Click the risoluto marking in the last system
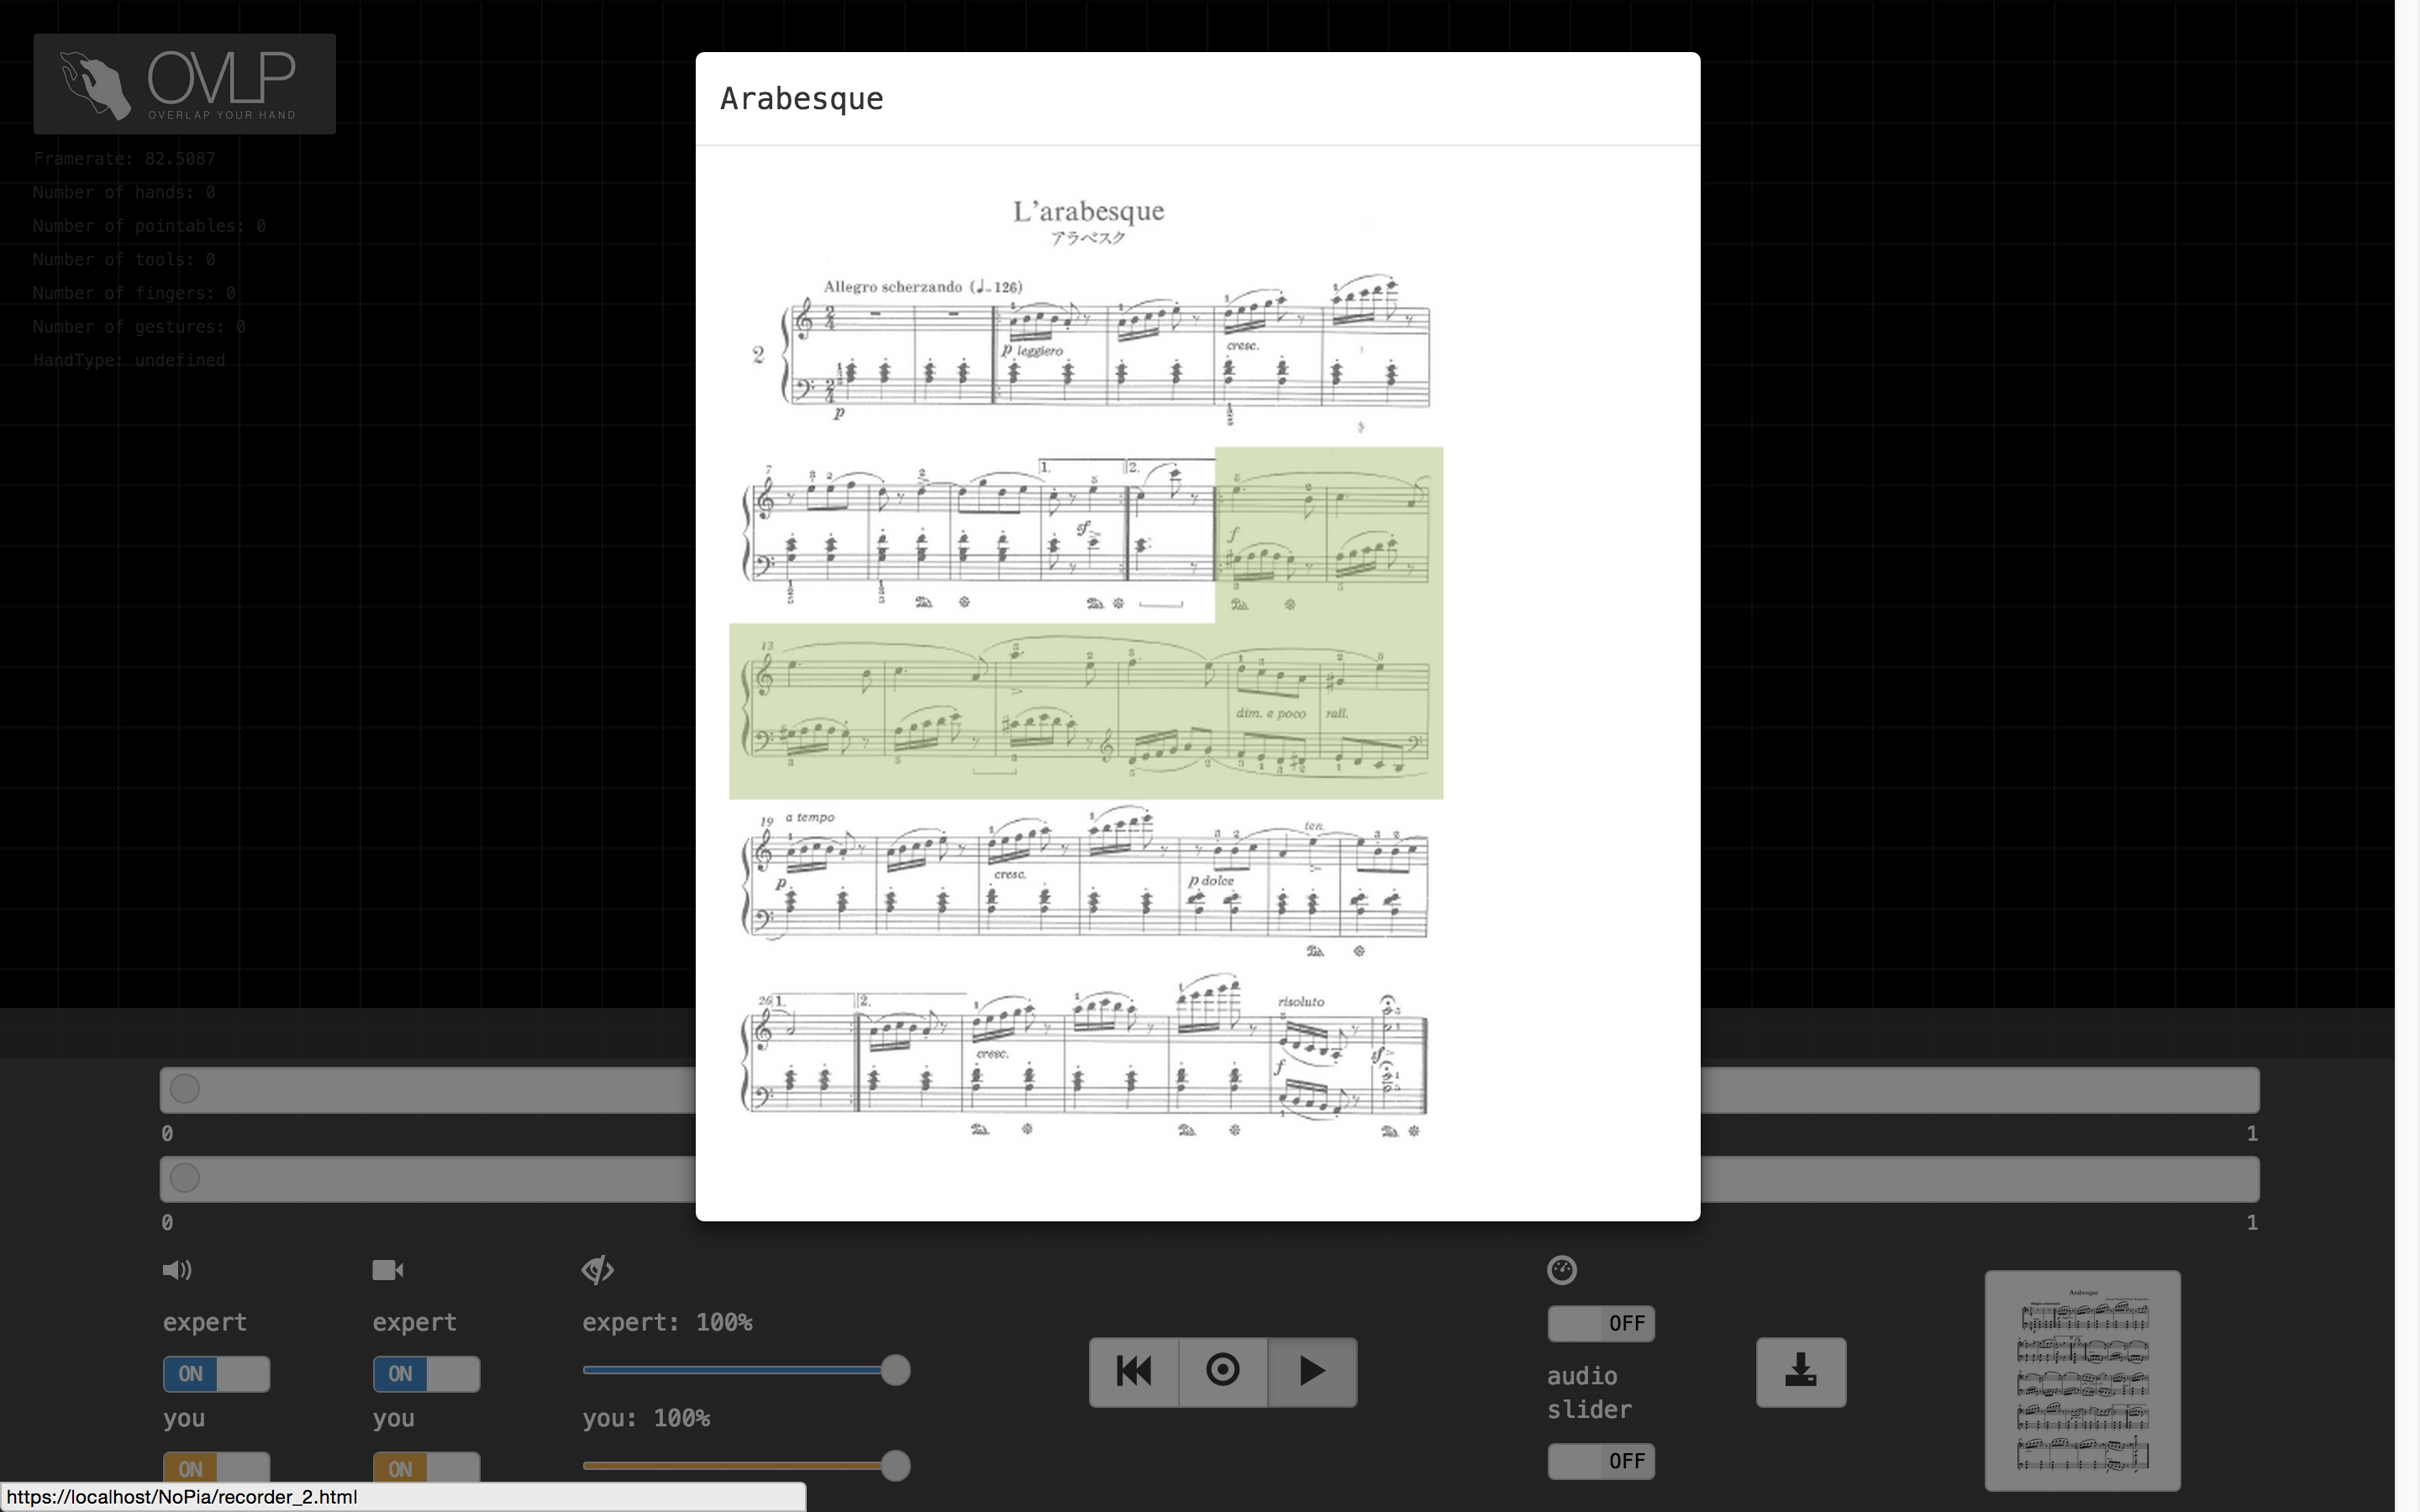Screen dimensions: 2420x1512 point(1301,1002)
